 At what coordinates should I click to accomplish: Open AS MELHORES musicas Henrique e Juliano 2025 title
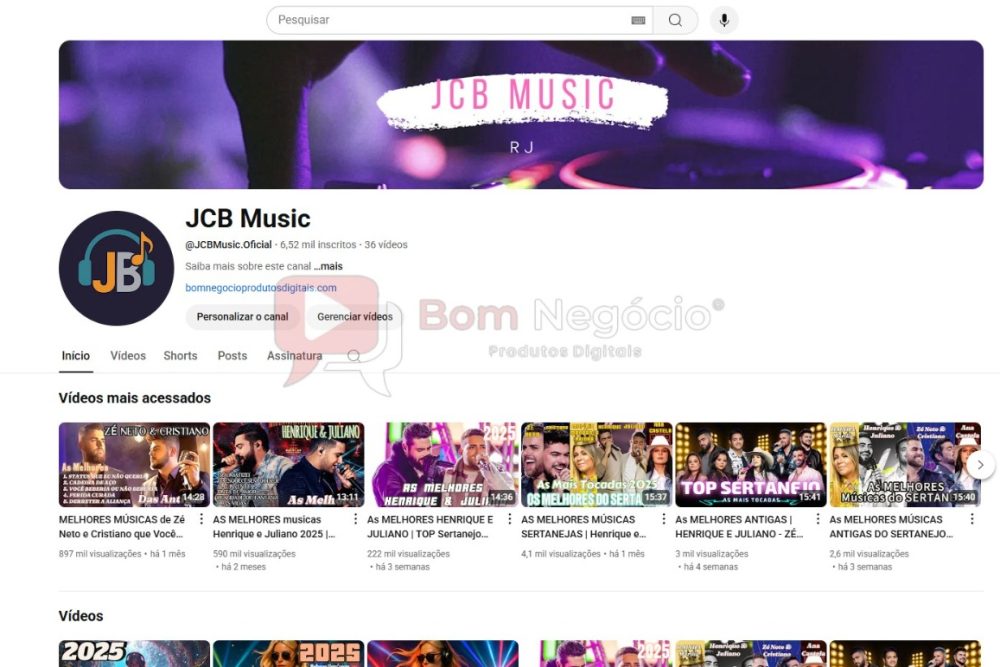274,527
